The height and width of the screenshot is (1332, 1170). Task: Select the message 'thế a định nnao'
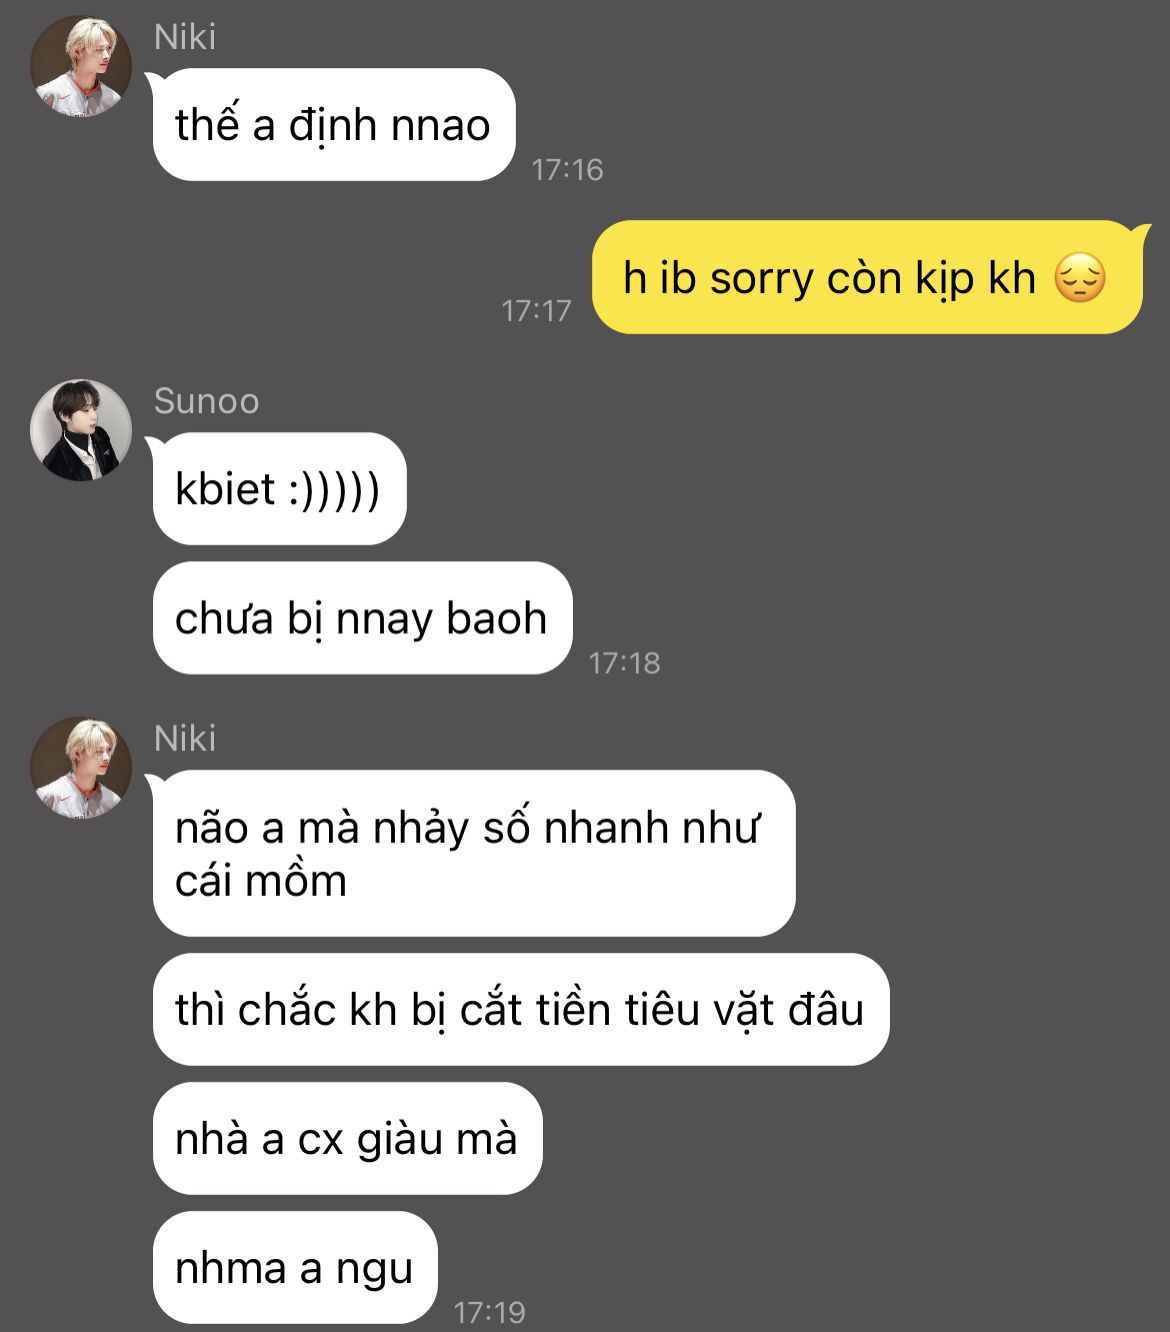[x=334, y=125]
